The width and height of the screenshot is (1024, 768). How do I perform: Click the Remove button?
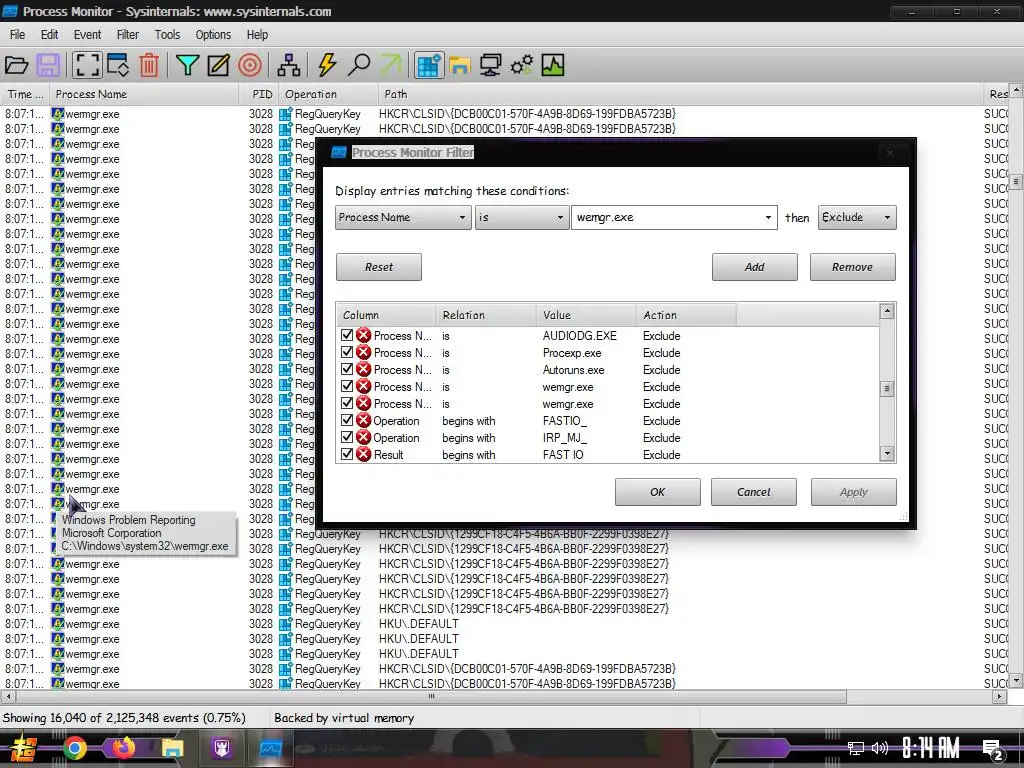(x=852, y=267)
